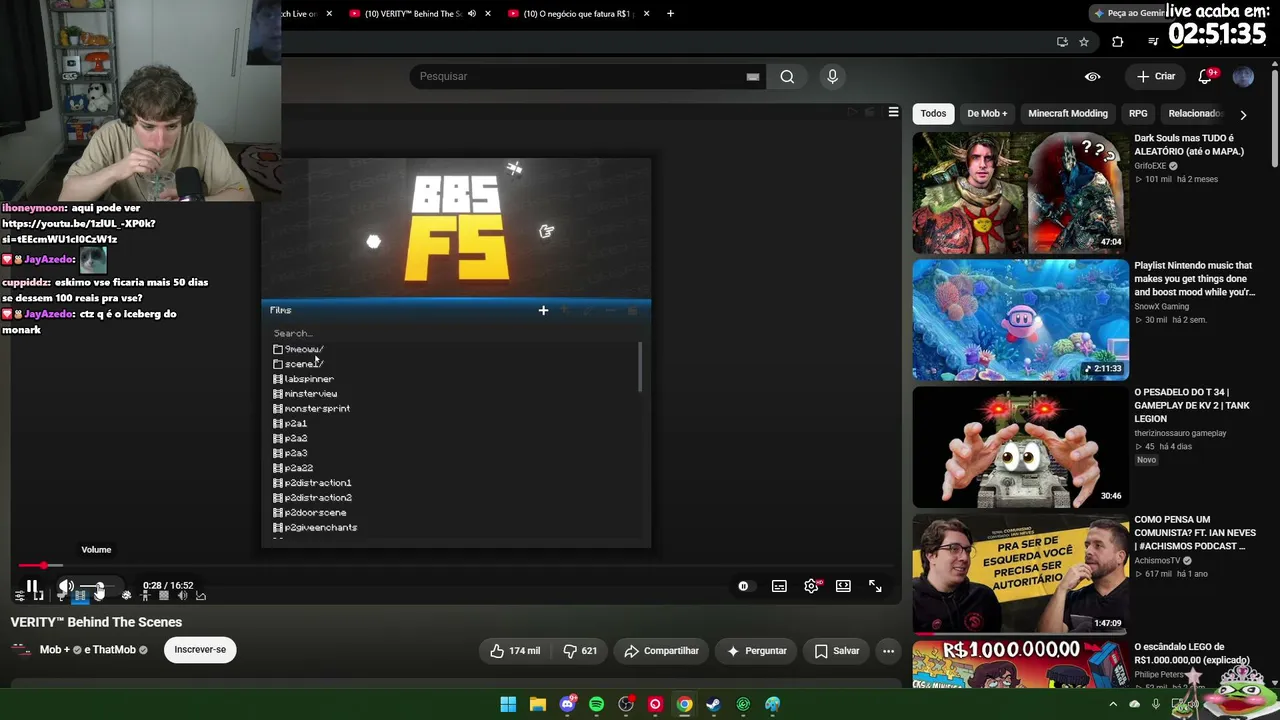The width and height of the screenshot is (1280, 720).
Task: Switch to theater mode
Action: tap(843, 586)
